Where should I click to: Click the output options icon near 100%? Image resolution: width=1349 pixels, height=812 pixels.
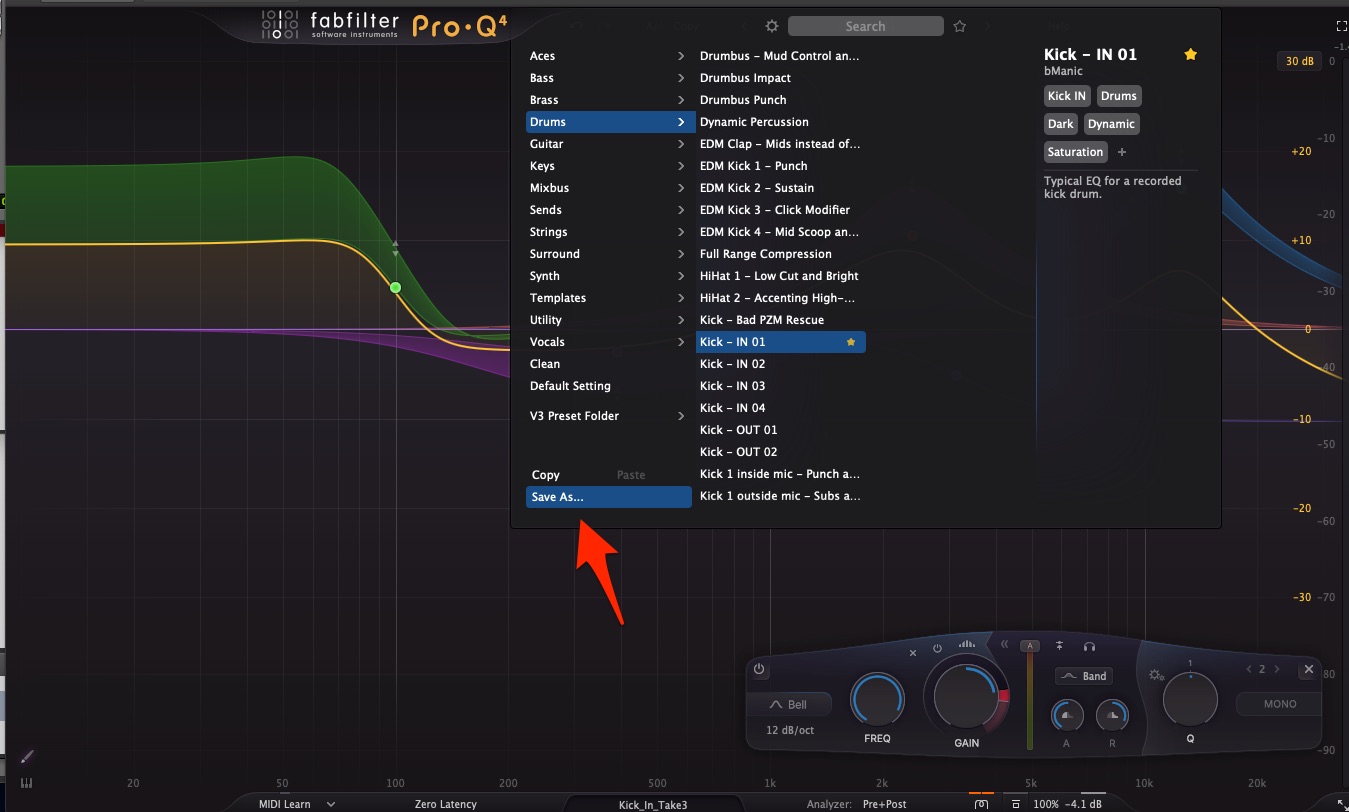tap(1016, 804)
